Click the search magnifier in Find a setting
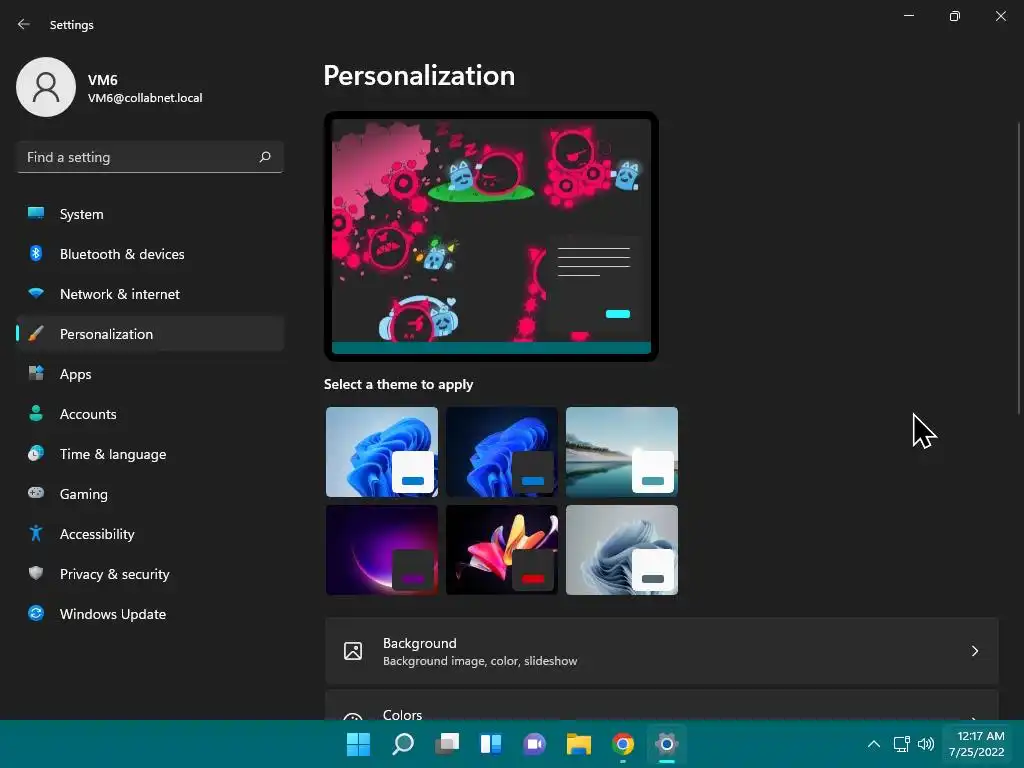 pyautogui.click(x=264, y=157)
